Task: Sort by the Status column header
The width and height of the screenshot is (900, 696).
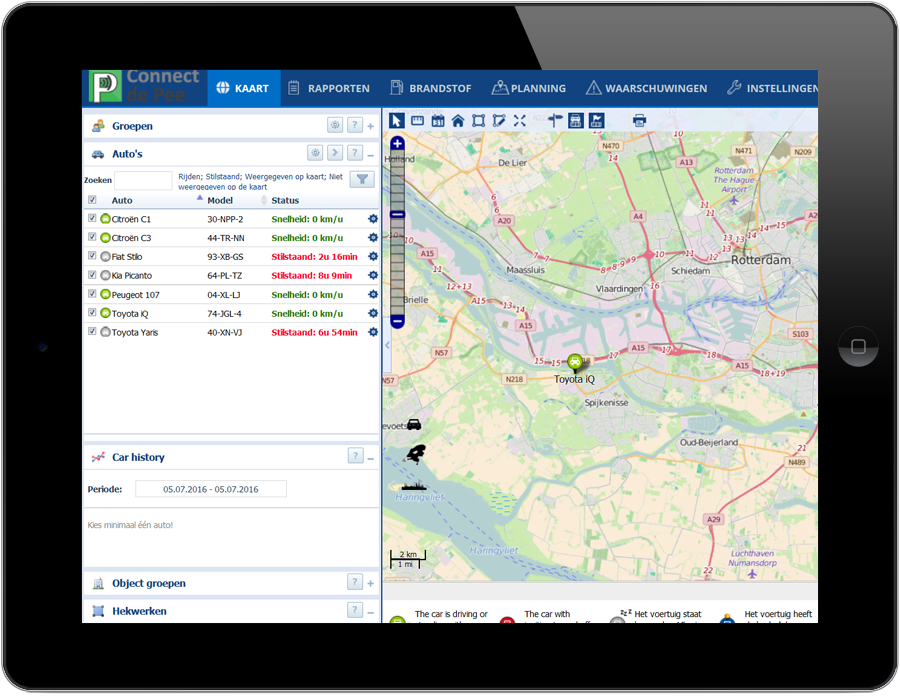Action: [x=285, y=200]
